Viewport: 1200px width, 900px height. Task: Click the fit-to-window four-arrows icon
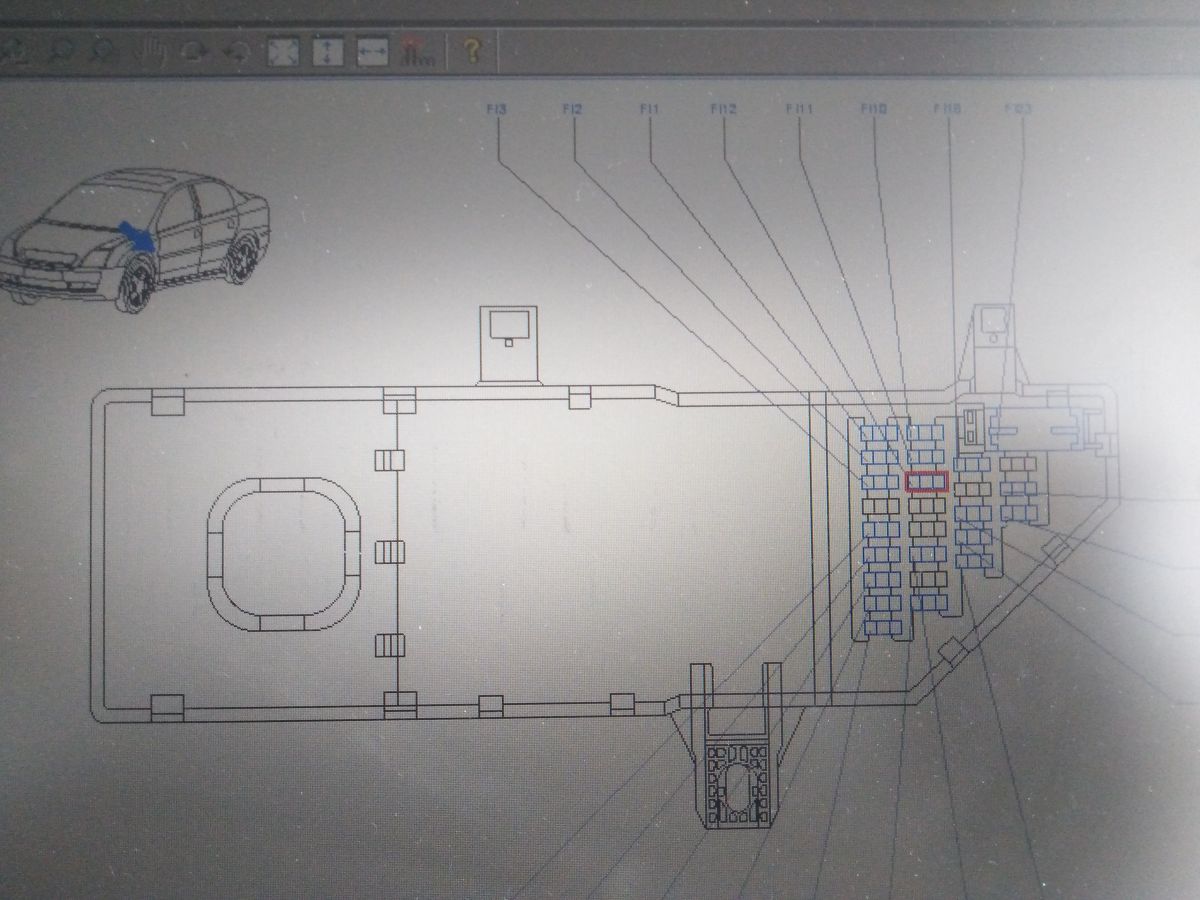(283, 52)
